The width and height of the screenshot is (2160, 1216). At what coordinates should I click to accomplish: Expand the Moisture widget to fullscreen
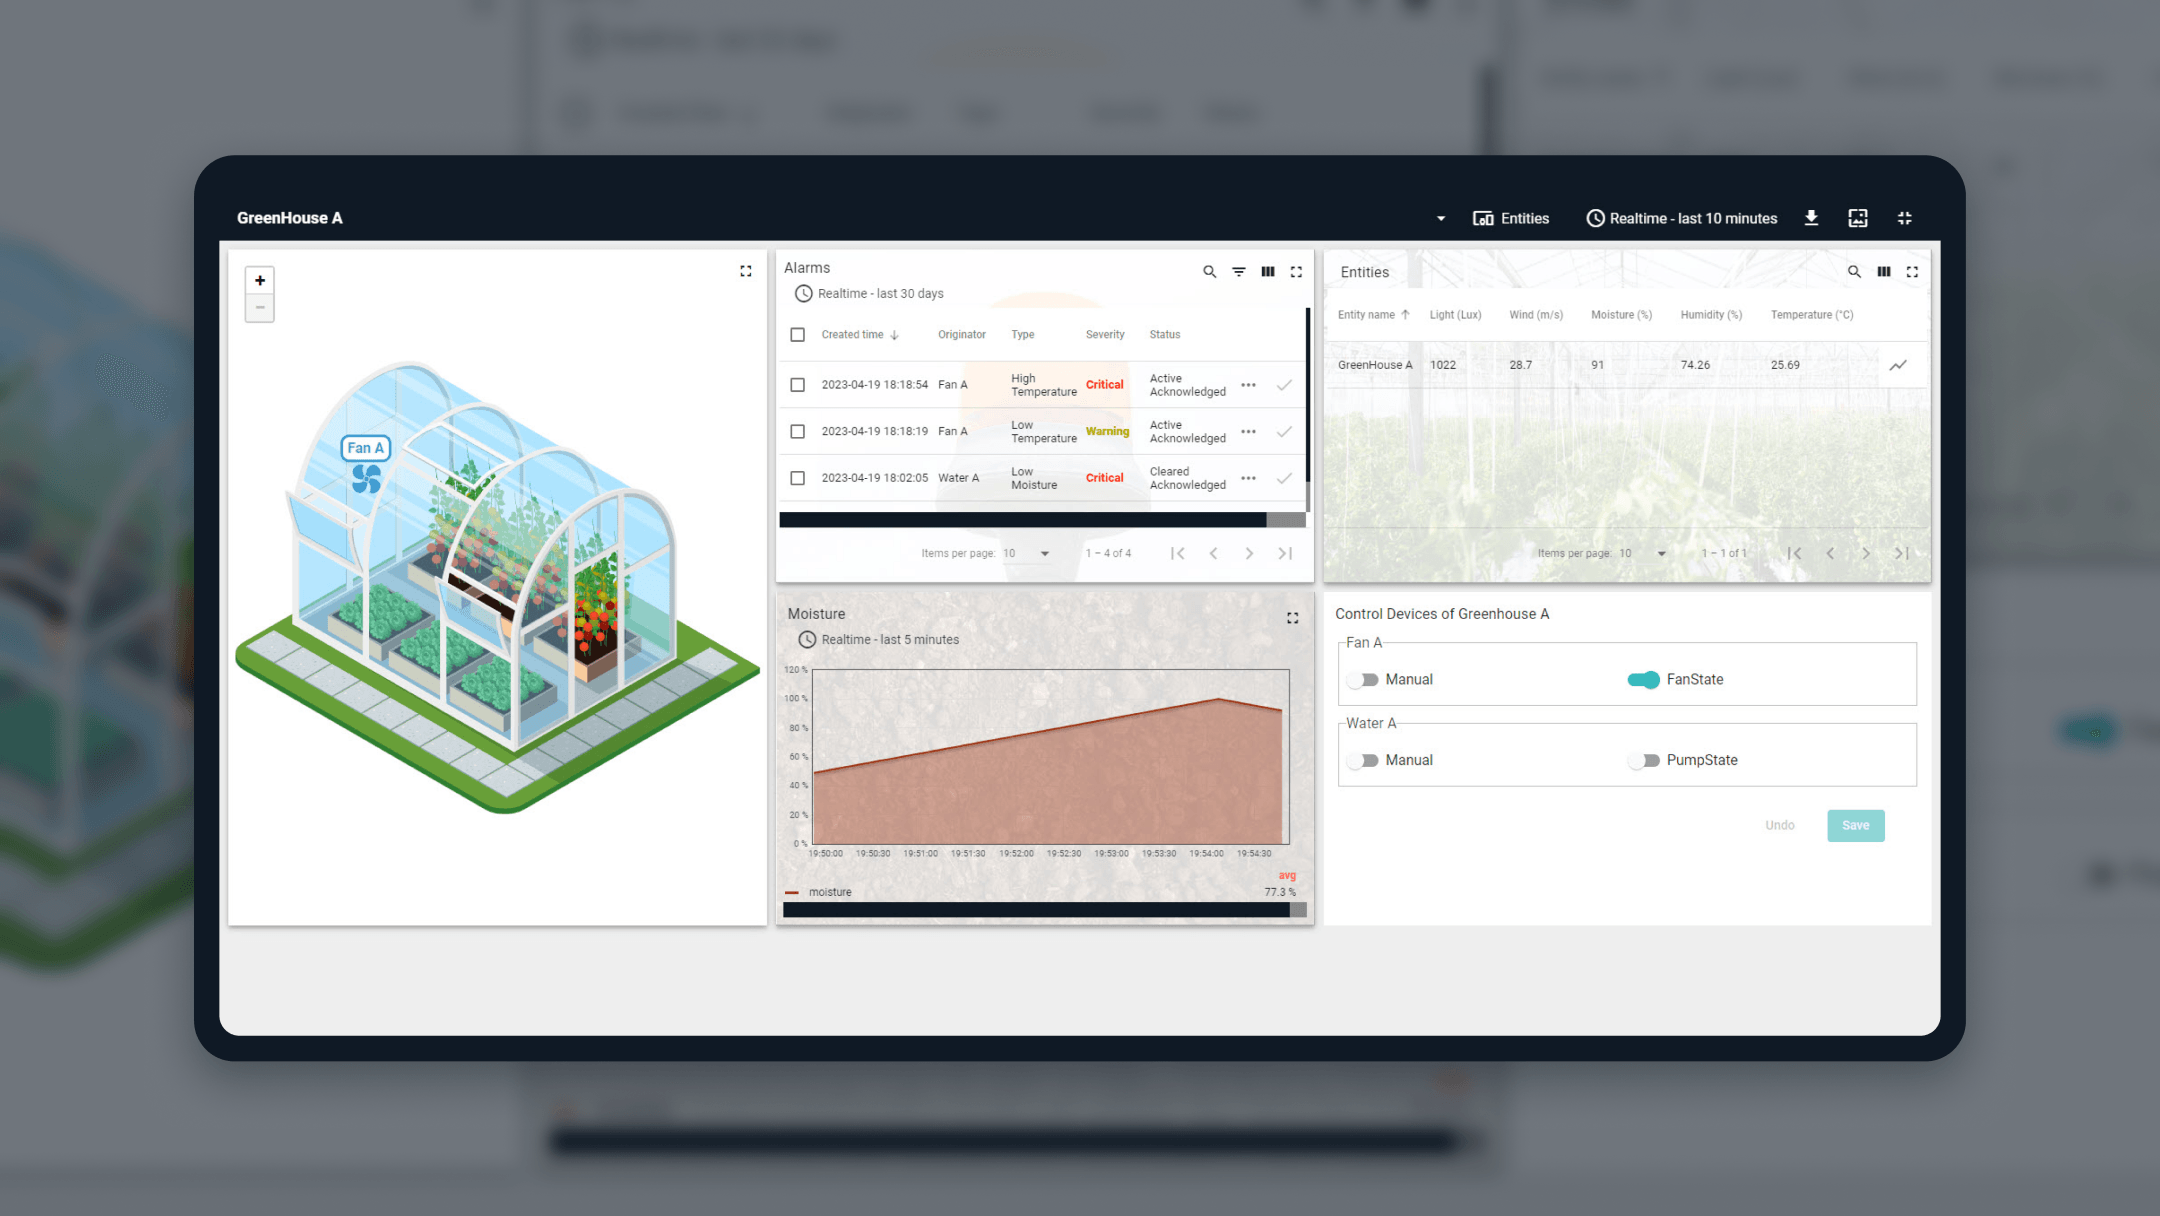[1292, 618]
